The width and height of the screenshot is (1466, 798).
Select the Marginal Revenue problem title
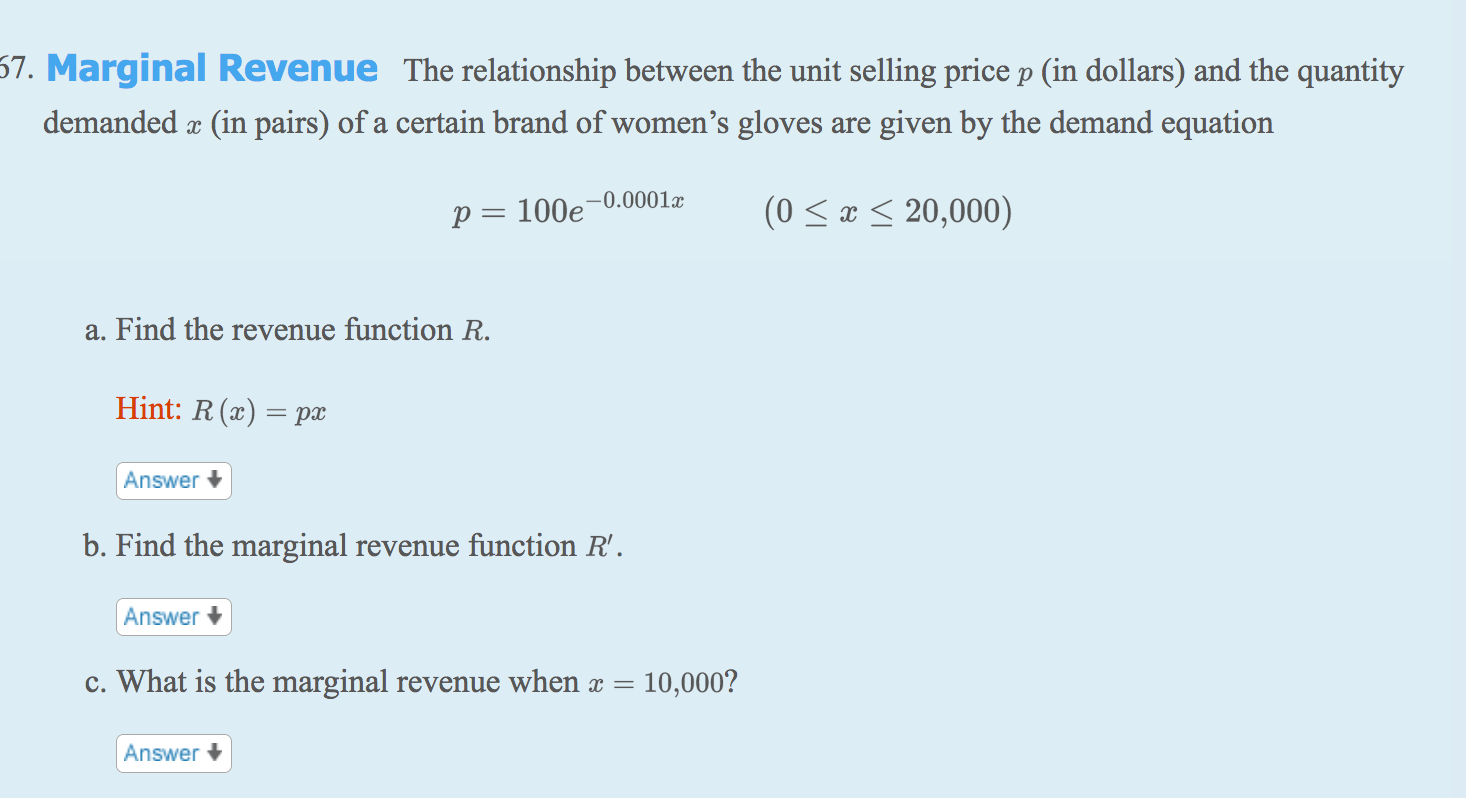[x=210, y=68]
